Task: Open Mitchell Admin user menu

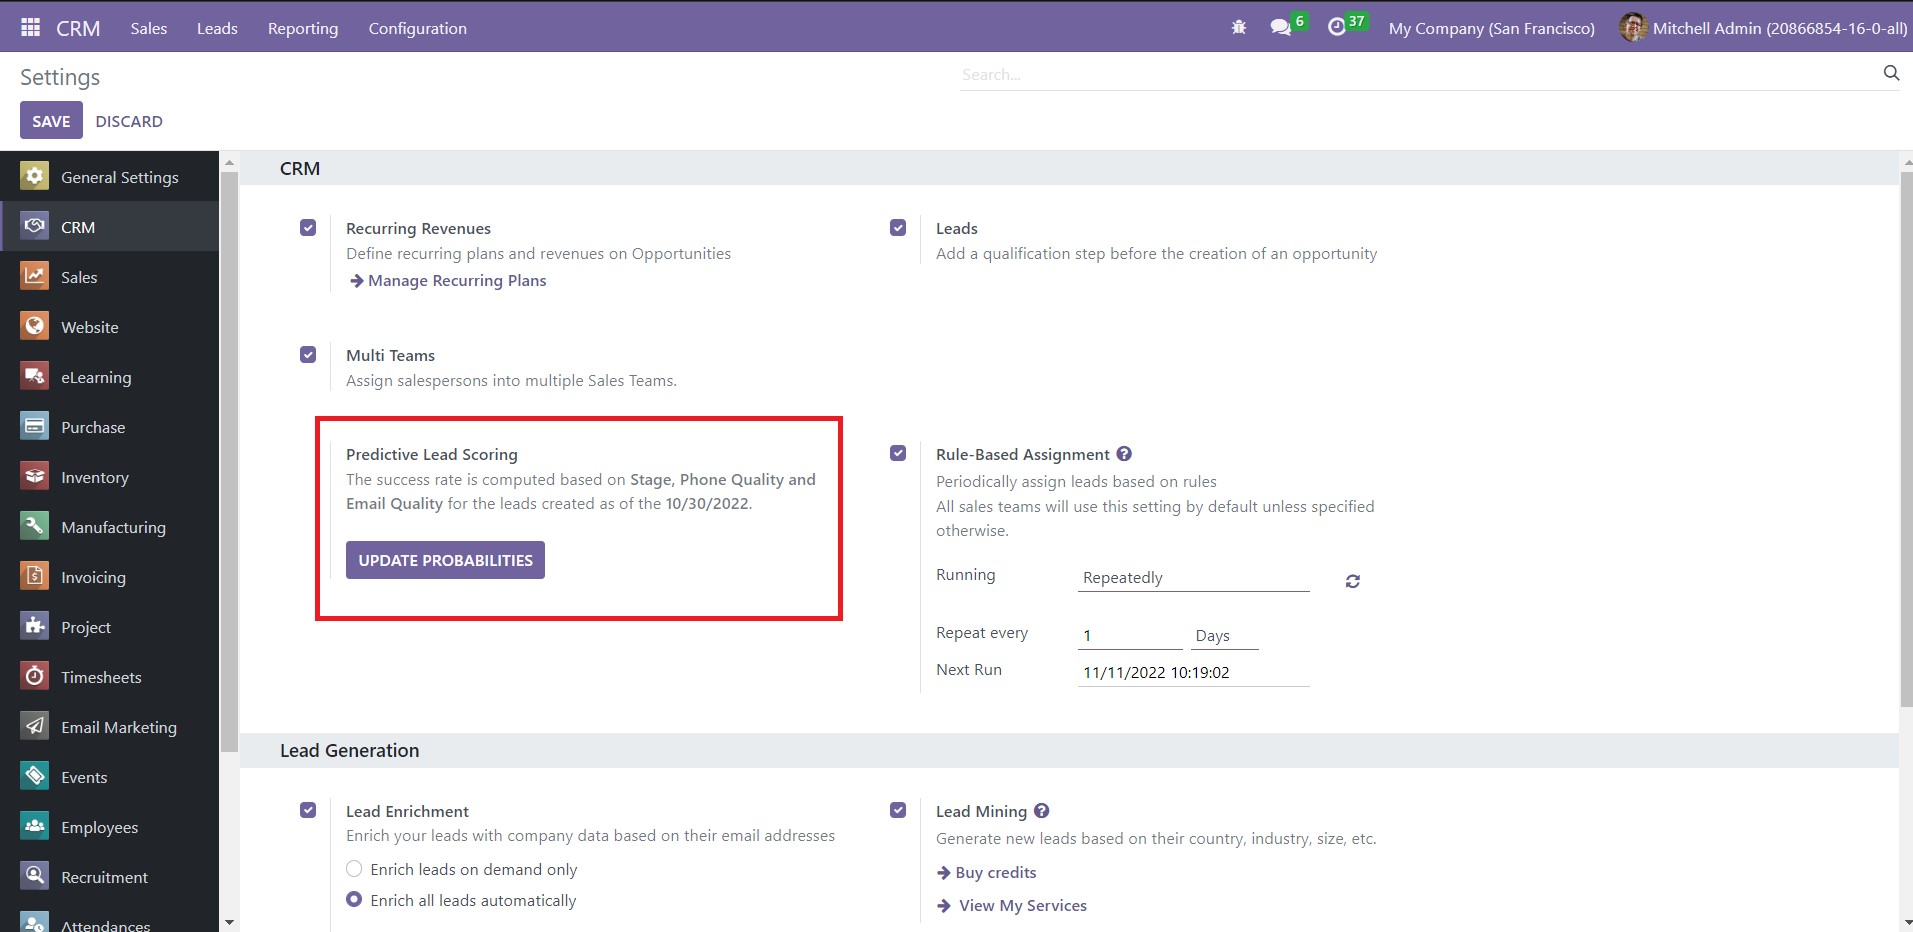Action: (x=1765, y=28)
